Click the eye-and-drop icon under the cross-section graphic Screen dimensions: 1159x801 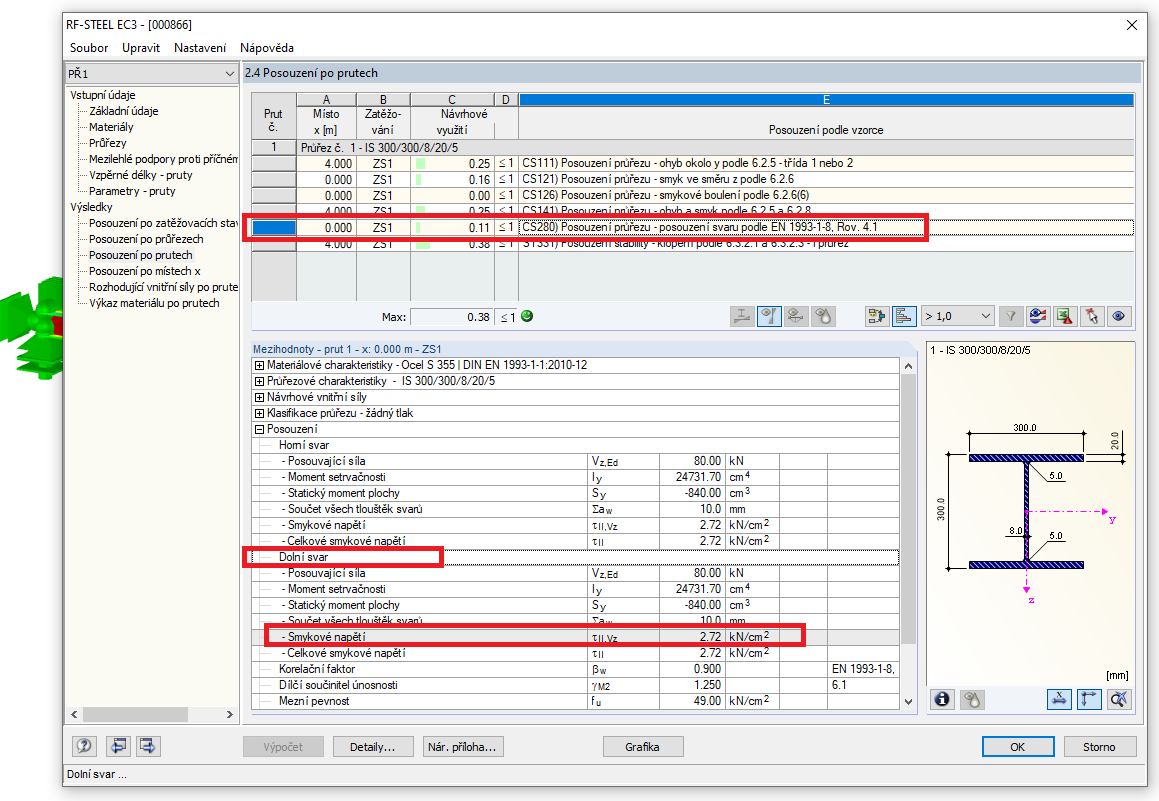[972, 699]
